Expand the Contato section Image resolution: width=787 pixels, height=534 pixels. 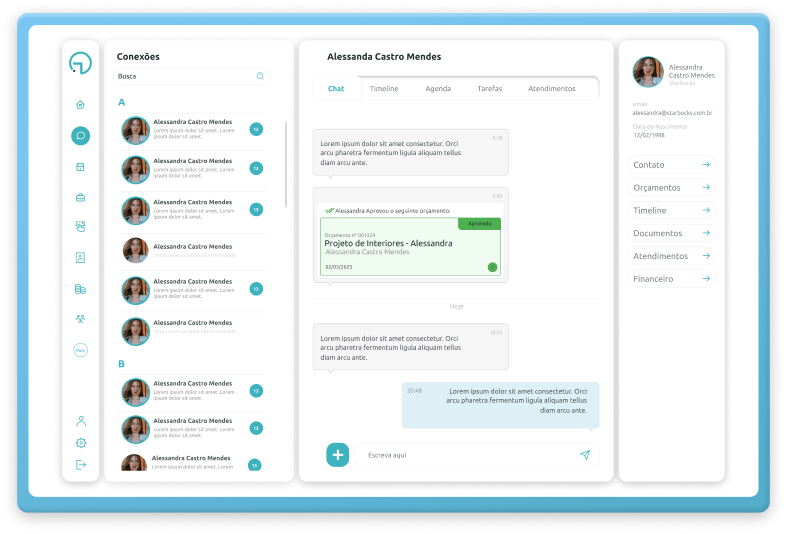tap(673, 165)
